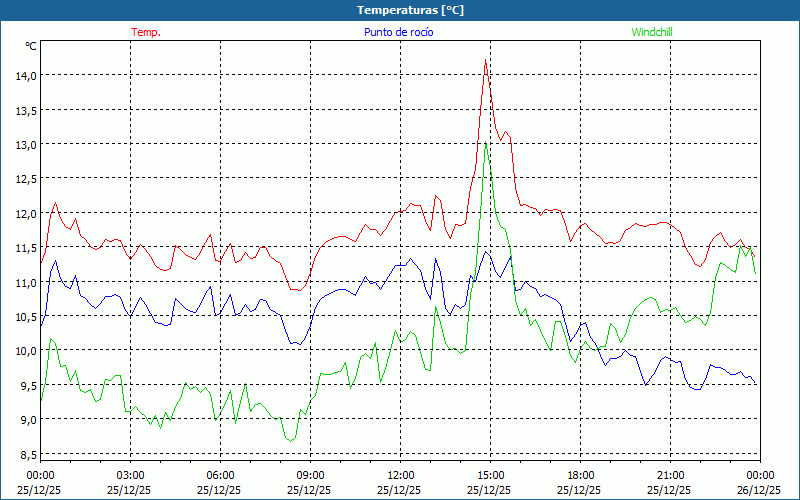Click the 13,0 value on the y-axis
The image size is (800, 500).
click(26, 144)
